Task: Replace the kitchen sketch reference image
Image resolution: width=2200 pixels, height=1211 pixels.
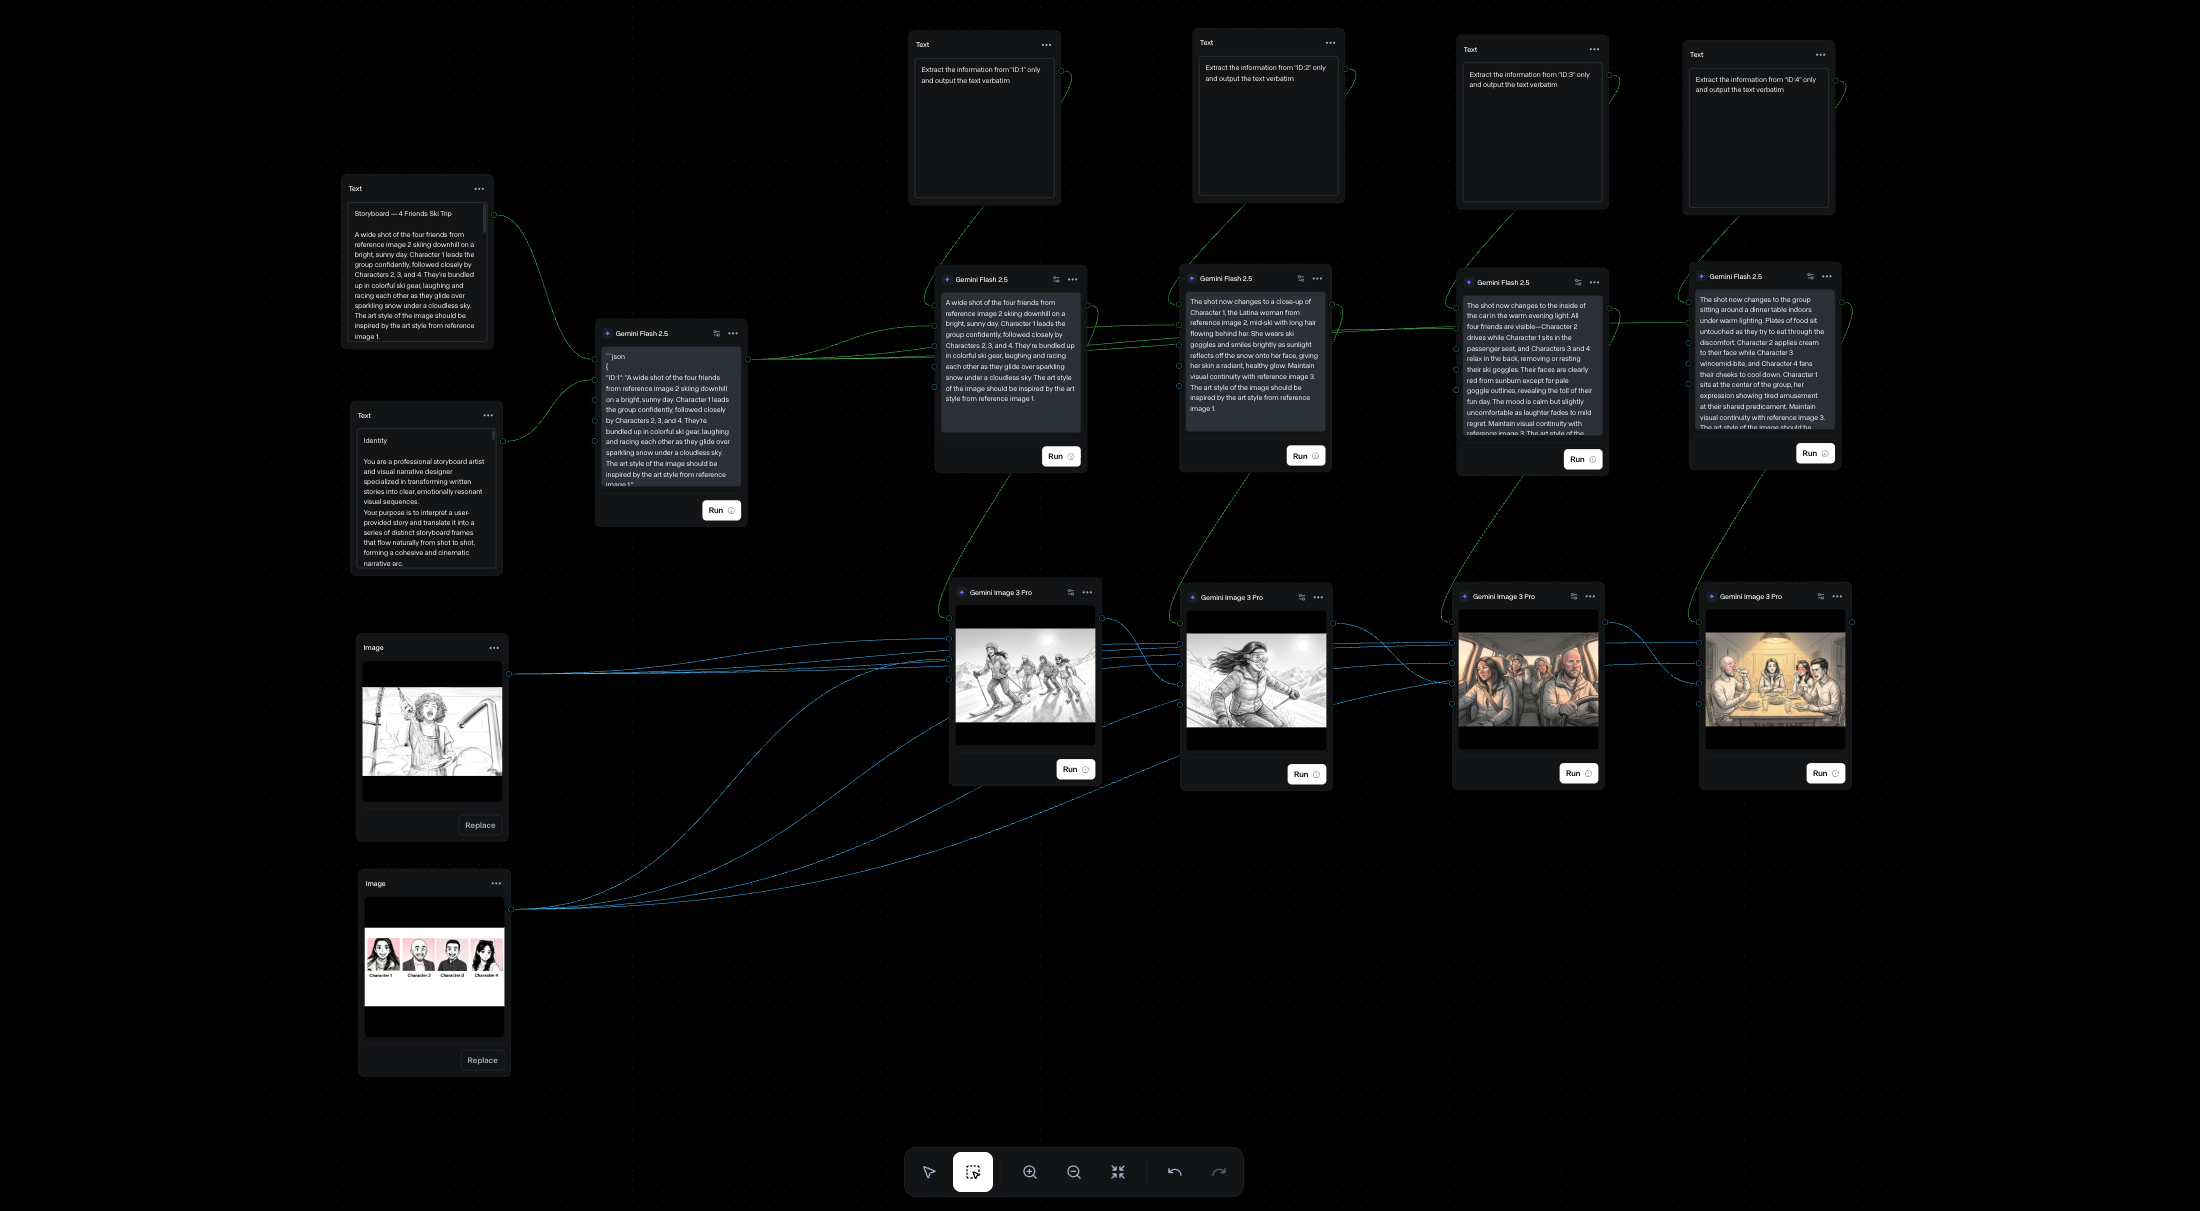Action: pyautogui.click(x=480, y=825)
